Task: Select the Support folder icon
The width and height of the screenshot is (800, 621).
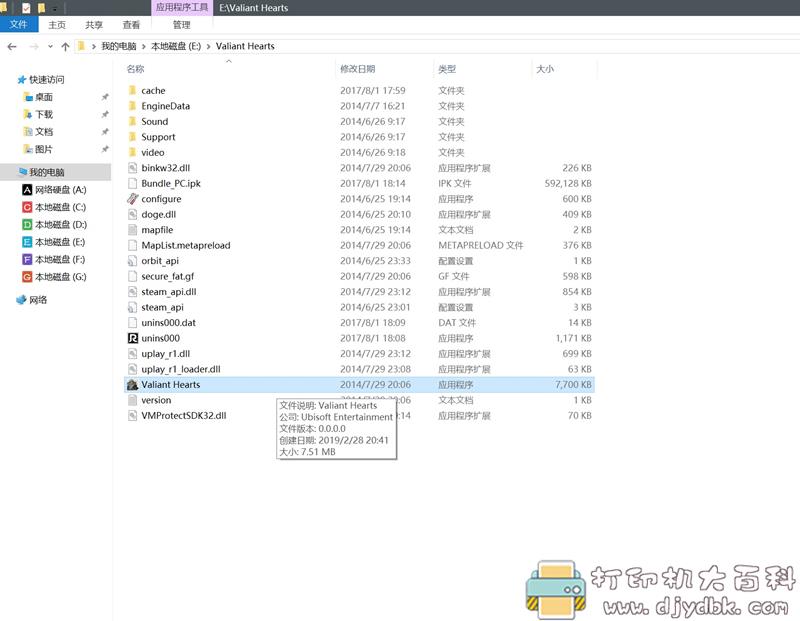Action: pos(133,137)
